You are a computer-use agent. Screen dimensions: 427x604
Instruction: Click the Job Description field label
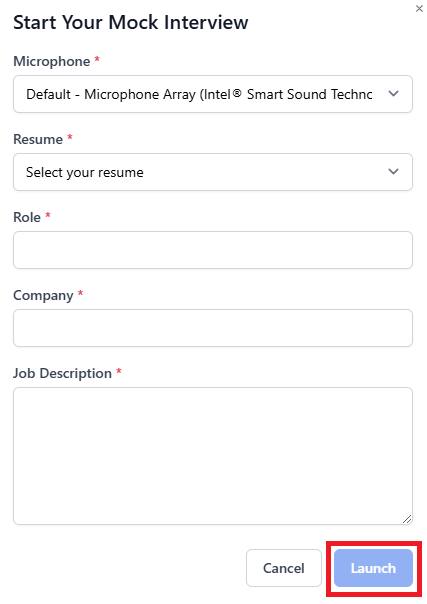click(x=62, y=373)
